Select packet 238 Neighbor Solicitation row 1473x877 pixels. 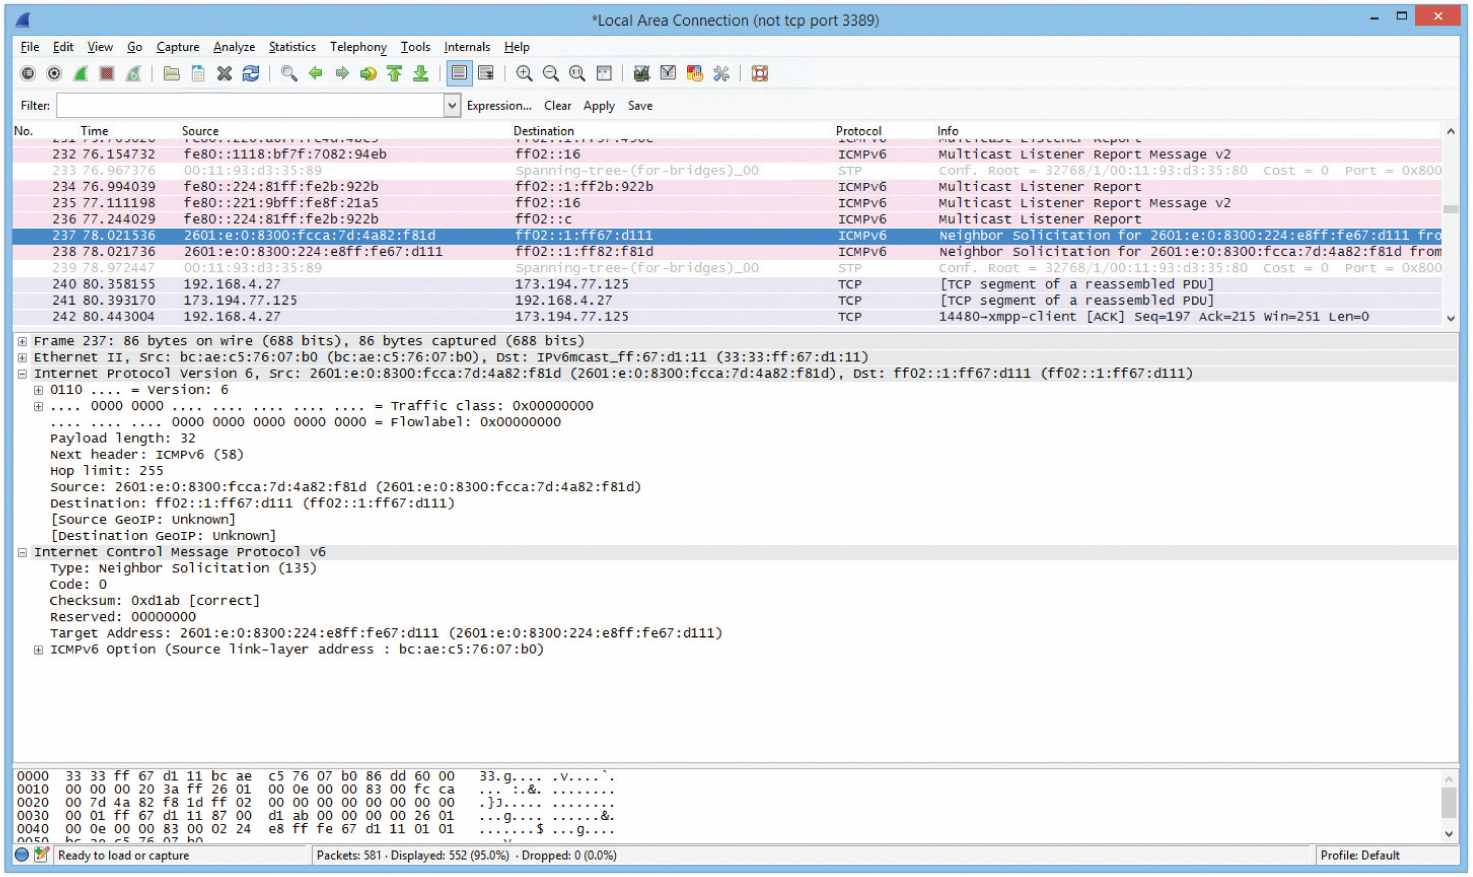tap(727, 252)
